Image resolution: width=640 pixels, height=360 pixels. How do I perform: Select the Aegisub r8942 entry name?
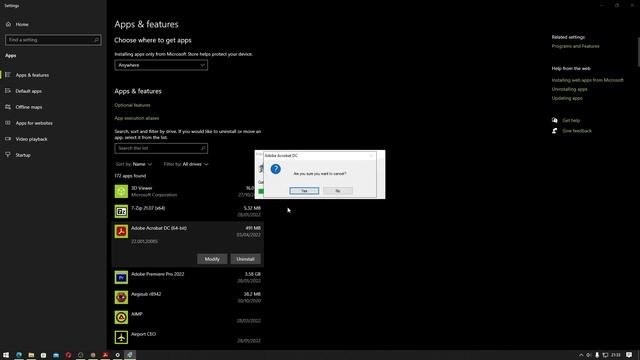coord(146,294)
